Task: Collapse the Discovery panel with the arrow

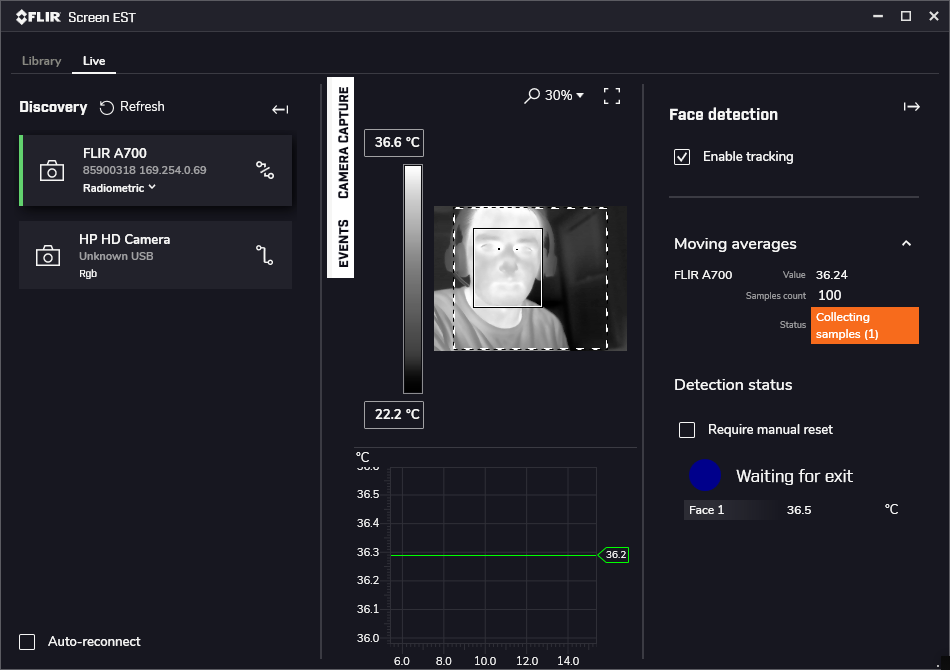Action: [x=280, y=110]
